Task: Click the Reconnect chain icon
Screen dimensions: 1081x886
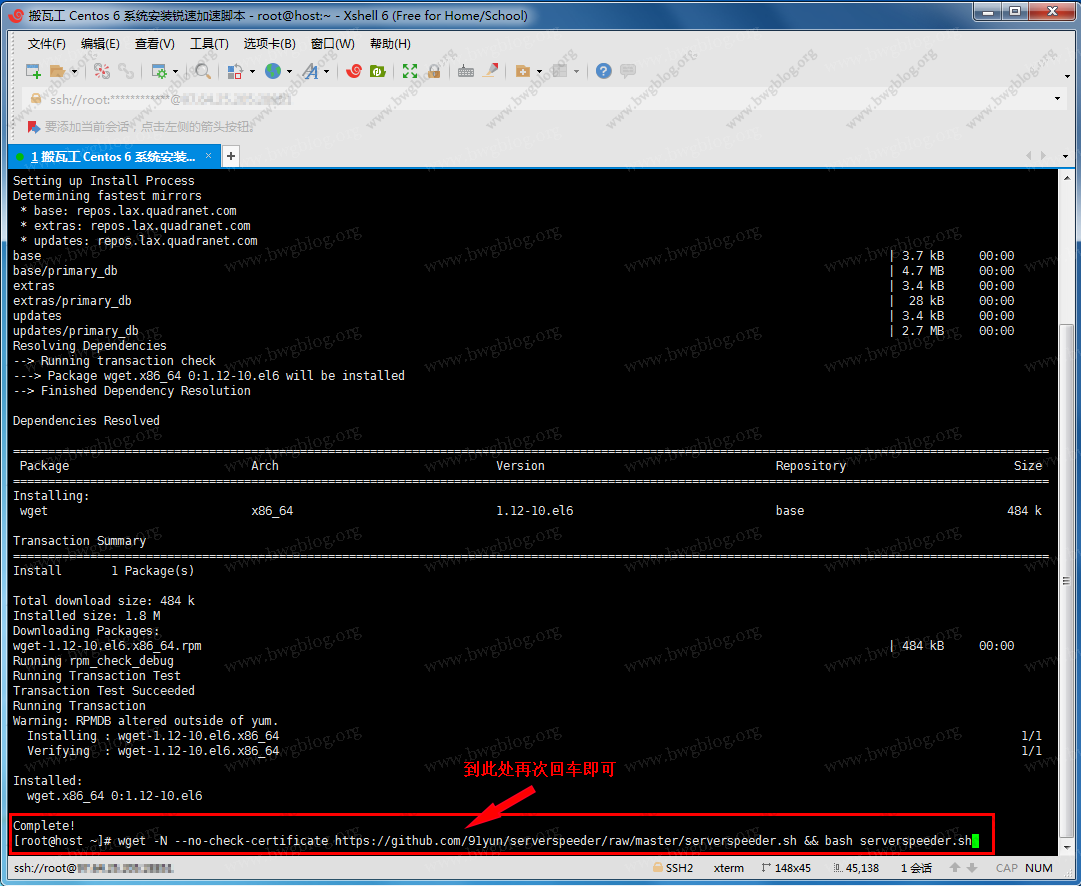Action: [125, 71]
